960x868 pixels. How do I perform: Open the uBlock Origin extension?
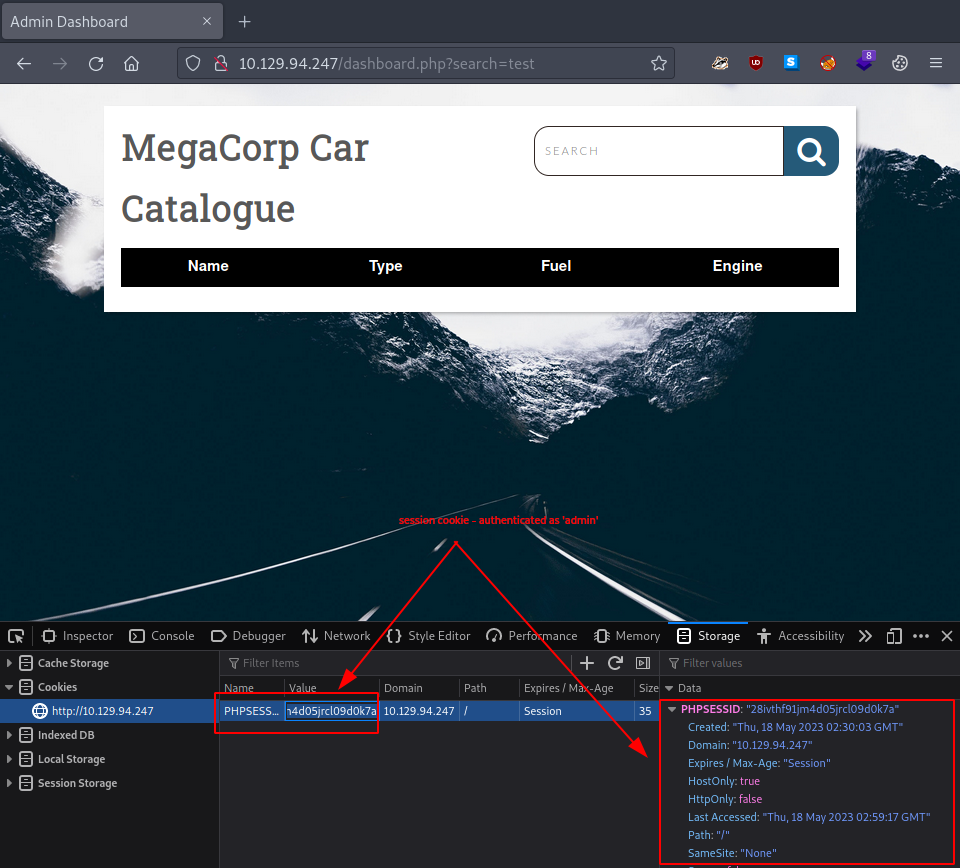click(x=756, y=63)
